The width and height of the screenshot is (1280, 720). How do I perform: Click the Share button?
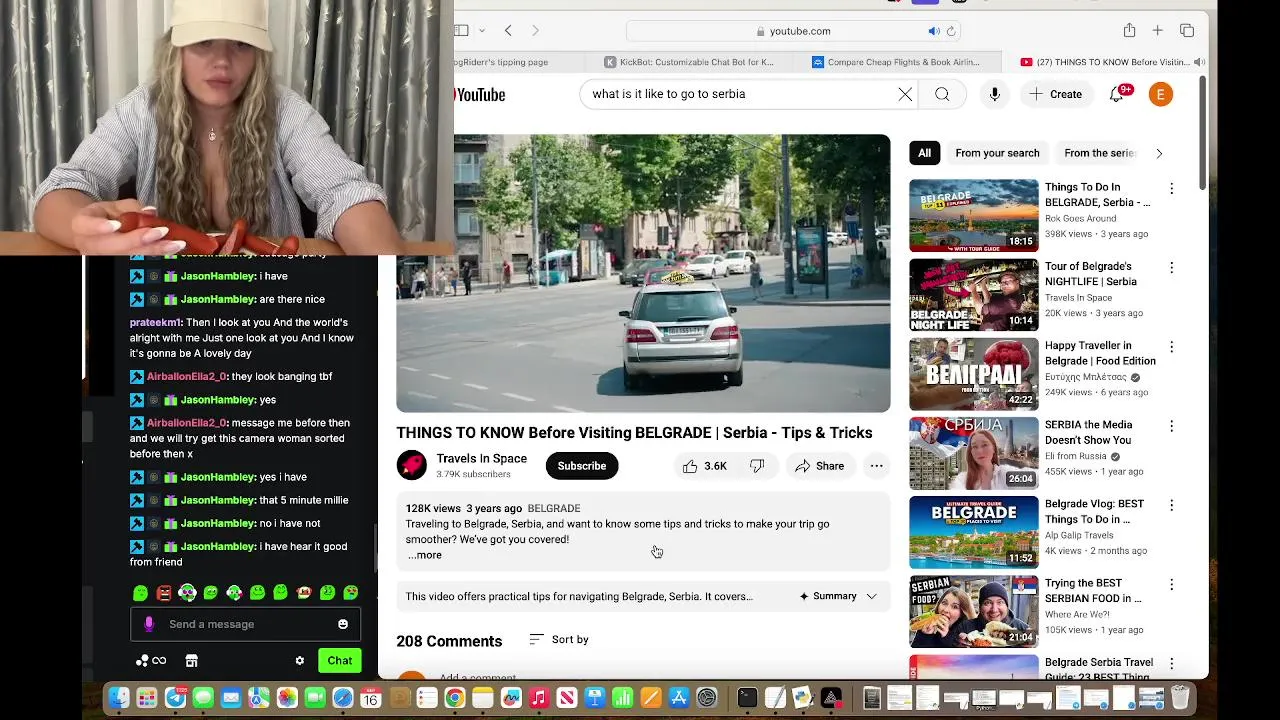(x=819, y=466)
